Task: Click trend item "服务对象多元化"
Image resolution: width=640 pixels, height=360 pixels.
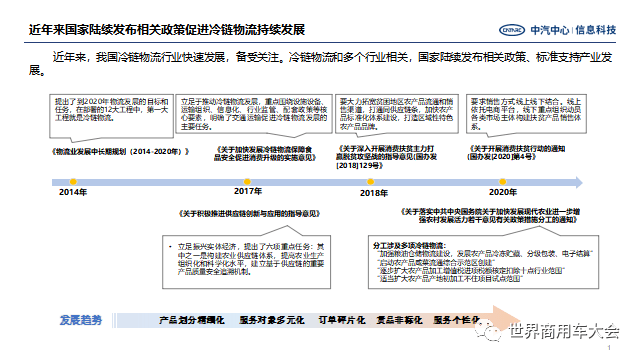Action: pos(272,320)
